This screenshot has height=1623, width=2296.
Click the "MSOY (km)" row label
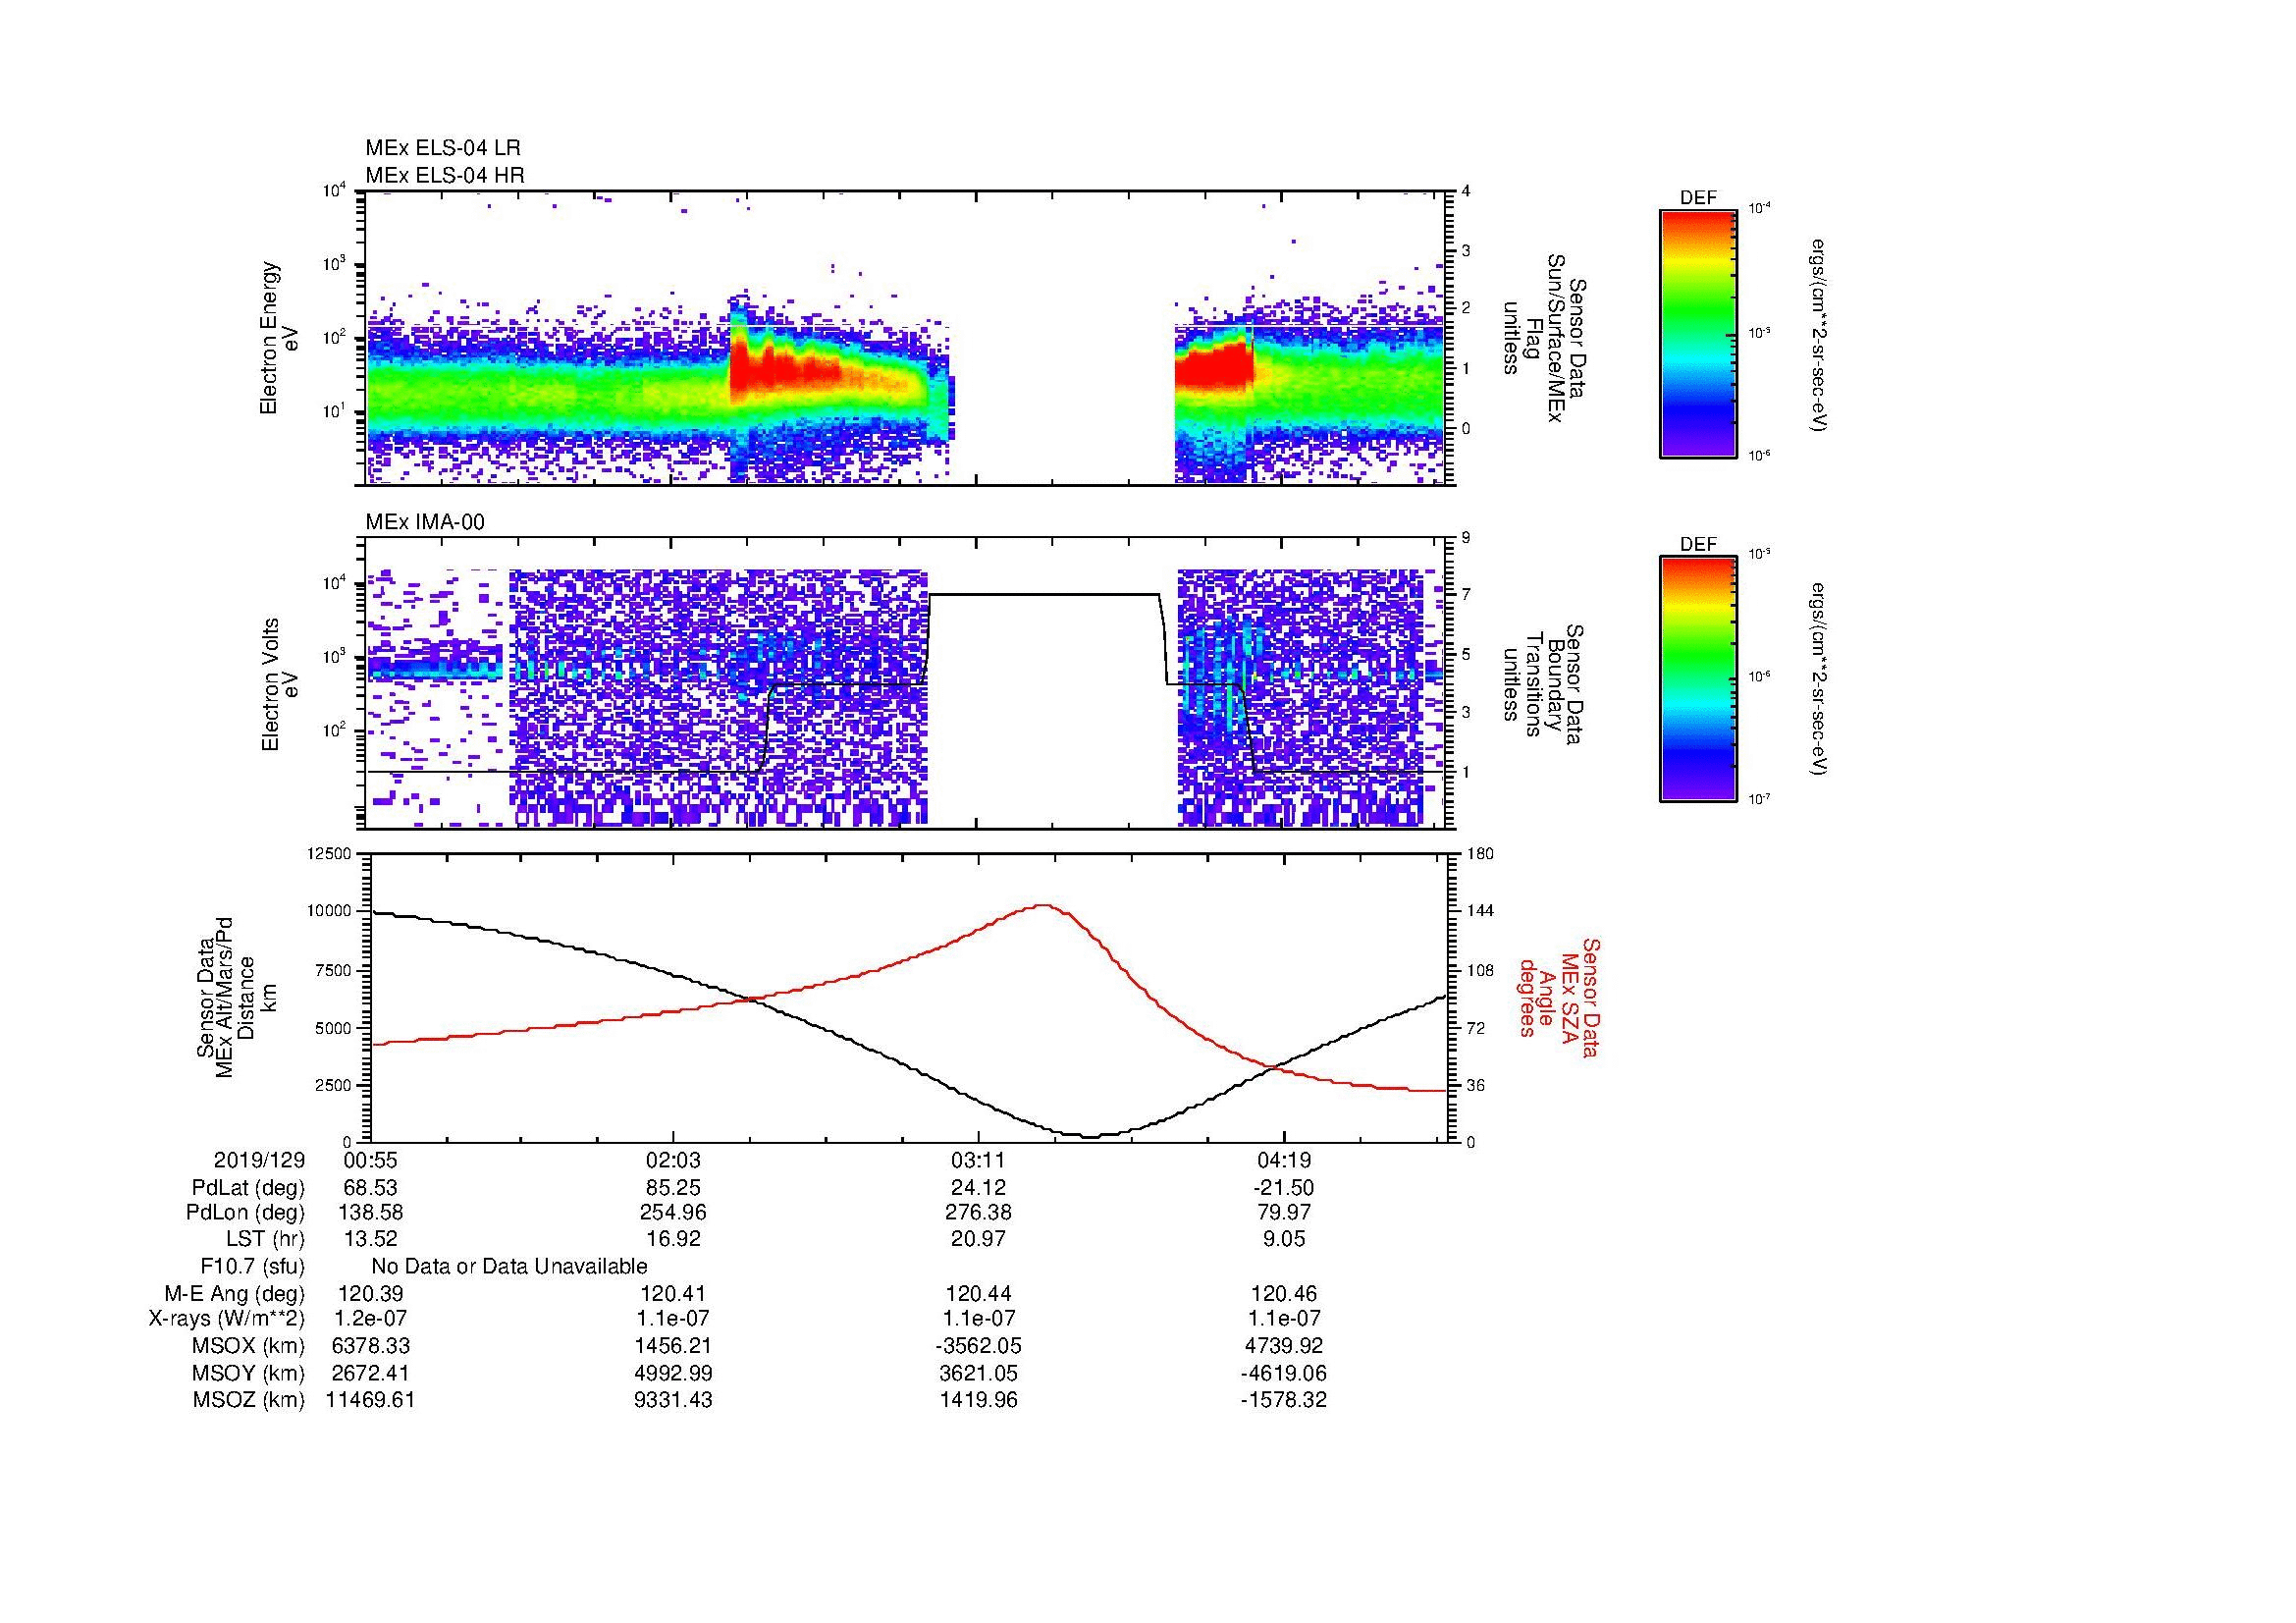click(249, 1374)
